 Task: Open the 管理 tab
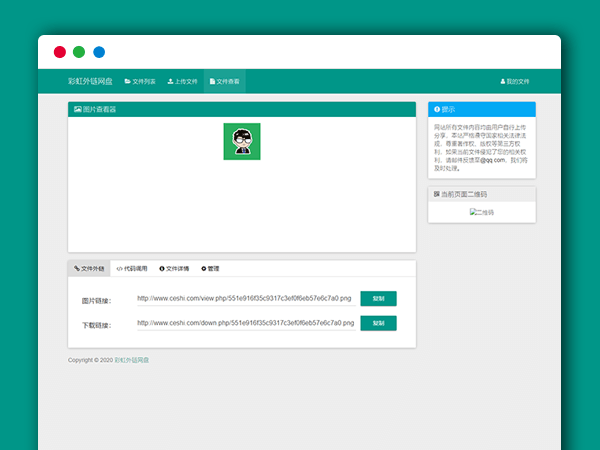point(210,269)
